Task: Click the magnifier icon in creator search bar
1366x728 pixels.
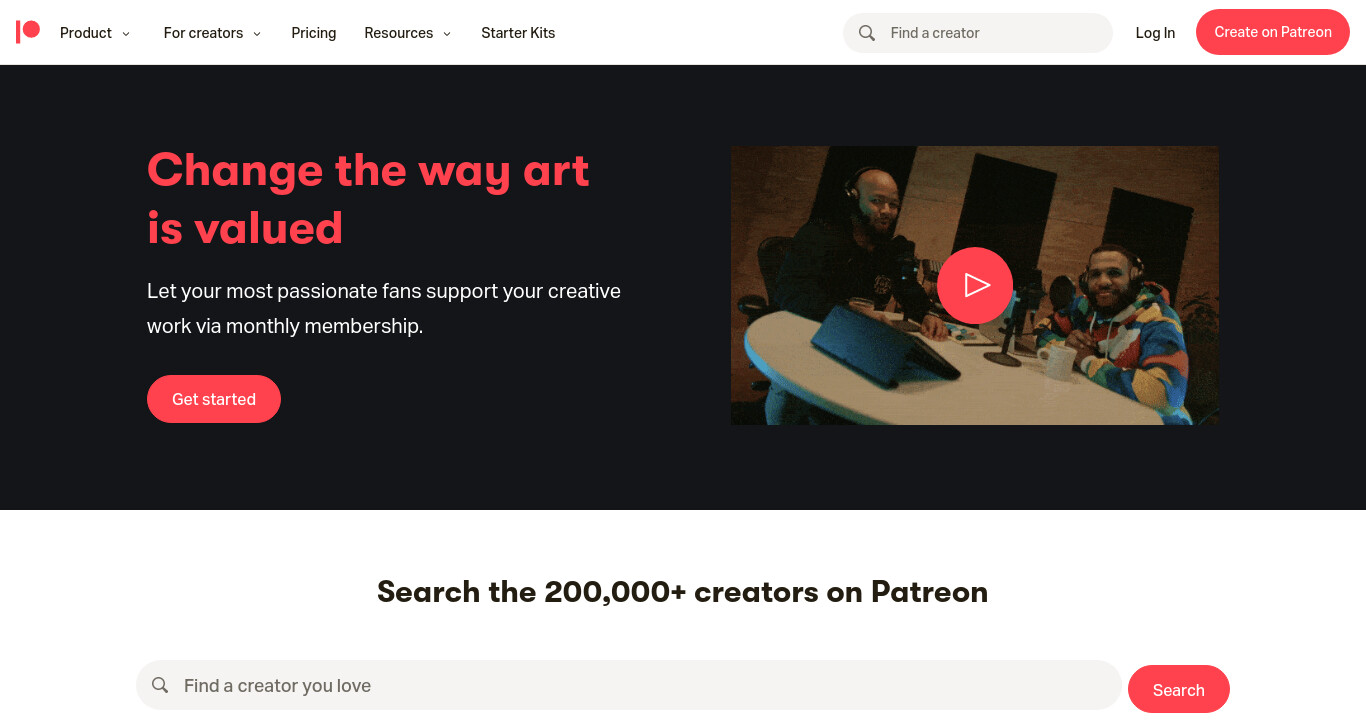Action: 160,685
